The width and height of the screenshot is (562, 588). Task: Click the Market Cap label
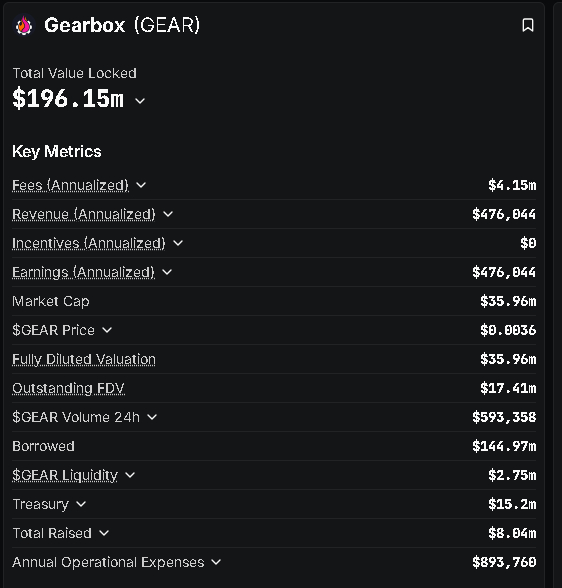(x=51, y=301)
